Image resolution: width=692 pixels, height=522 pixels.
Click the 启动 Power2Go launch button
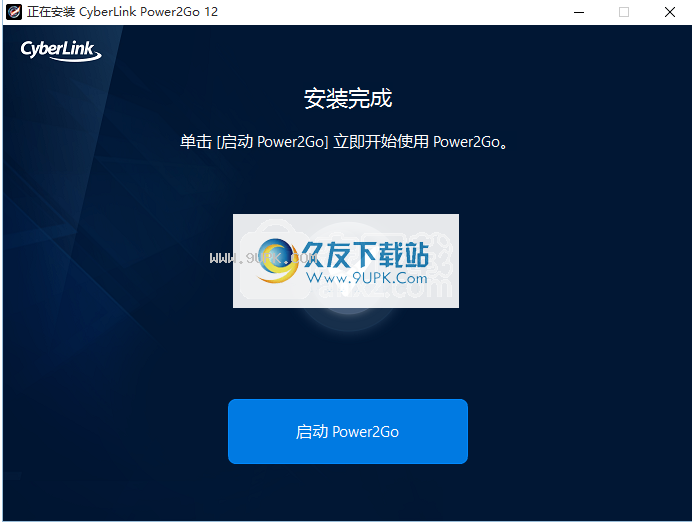[348, 431]
